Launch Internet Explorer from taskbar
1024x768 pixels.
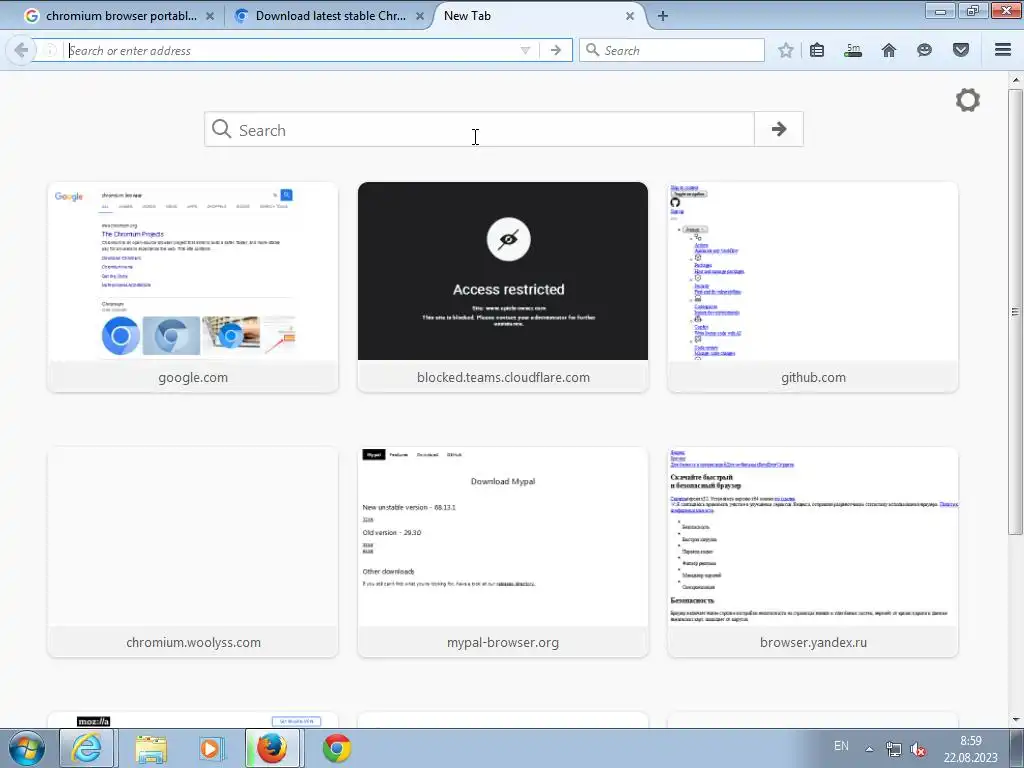(x=87, y=748)
